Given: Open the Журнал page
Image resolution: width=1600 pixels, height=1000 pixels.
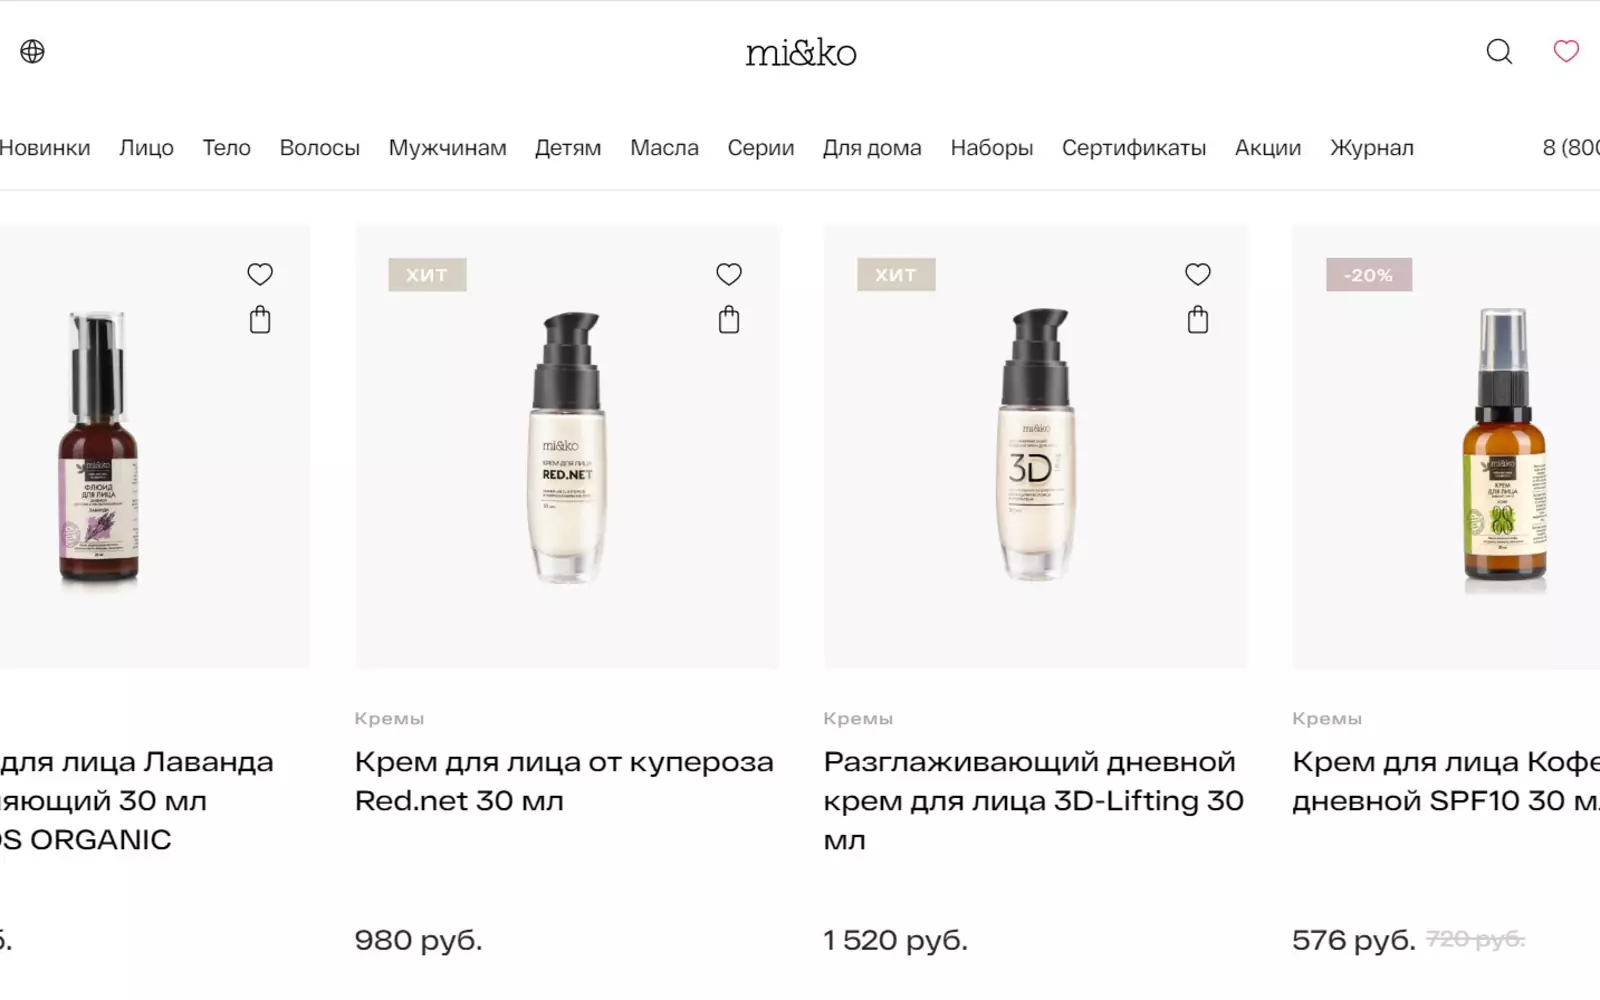Looking at the screenshot, I should [x=1371, y=148].
